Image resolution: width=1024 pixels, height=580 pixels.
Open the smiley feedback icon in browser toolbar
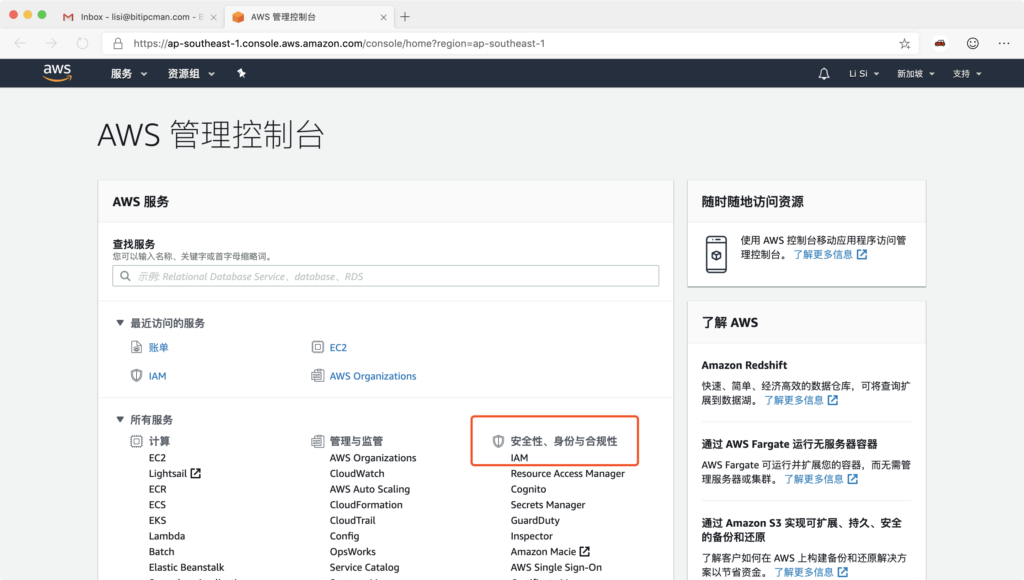click(972, 43)
